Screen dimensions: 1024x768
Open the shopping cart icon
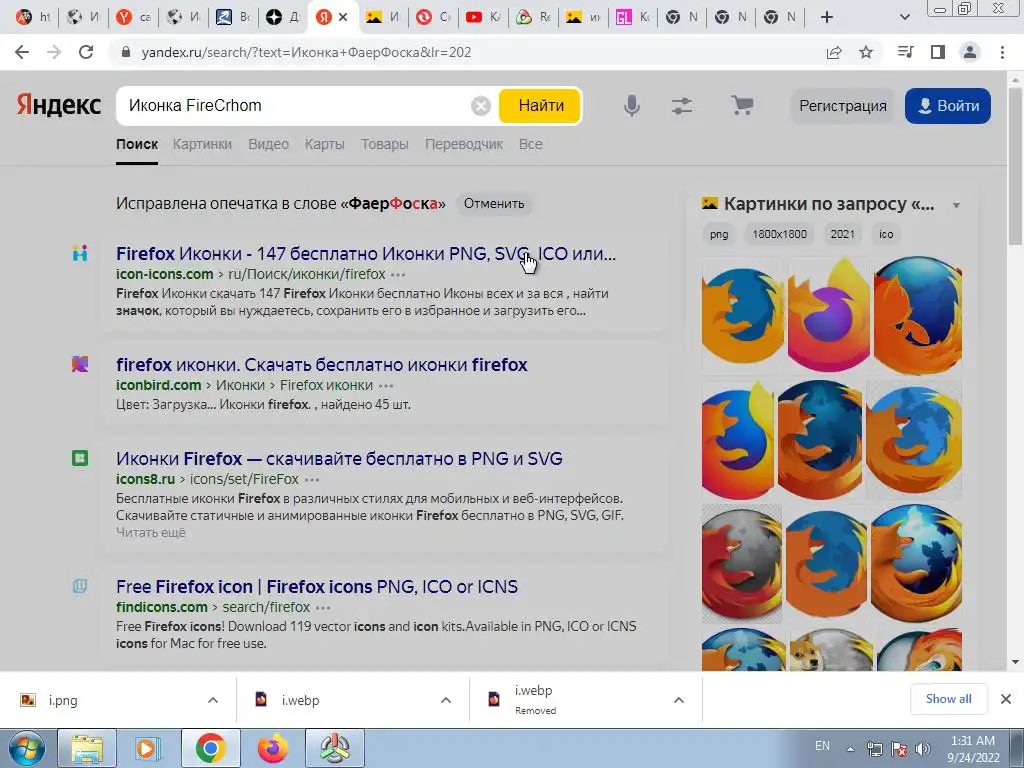(742, 105)
